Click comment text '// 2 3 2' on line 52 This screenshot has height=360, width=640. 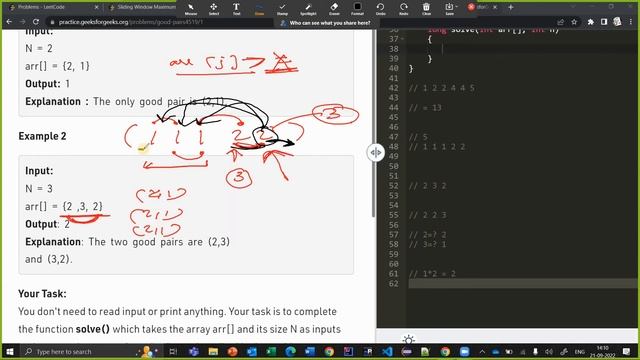click(x=428, y=186)
